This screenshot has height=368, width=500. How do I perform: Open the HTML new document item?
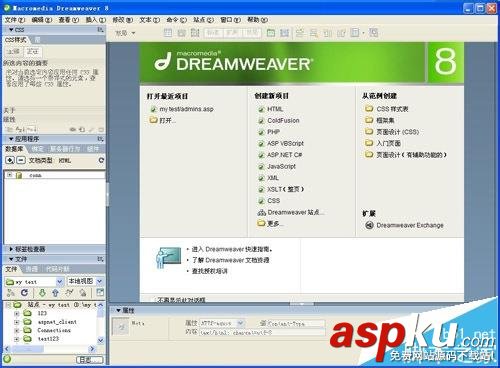(x=271, y=109)
